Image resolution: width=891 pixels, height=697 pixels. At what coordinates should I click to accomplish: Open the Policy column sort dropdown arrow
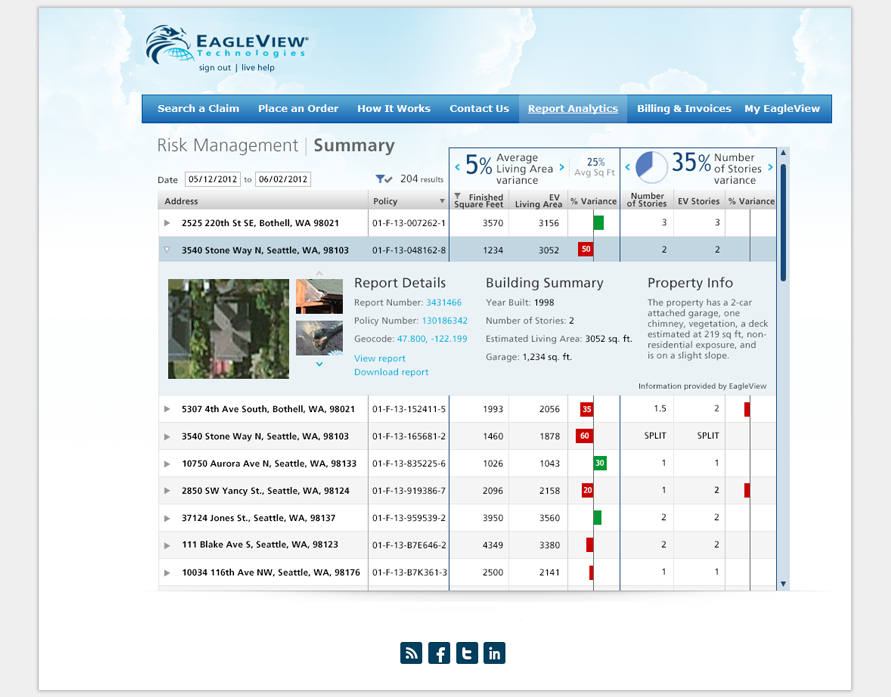[x=442, y=201]
